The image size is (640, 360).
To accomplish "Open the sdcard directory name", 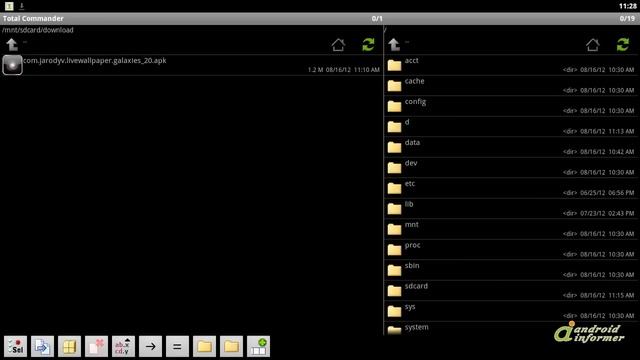I will [416, 286].
